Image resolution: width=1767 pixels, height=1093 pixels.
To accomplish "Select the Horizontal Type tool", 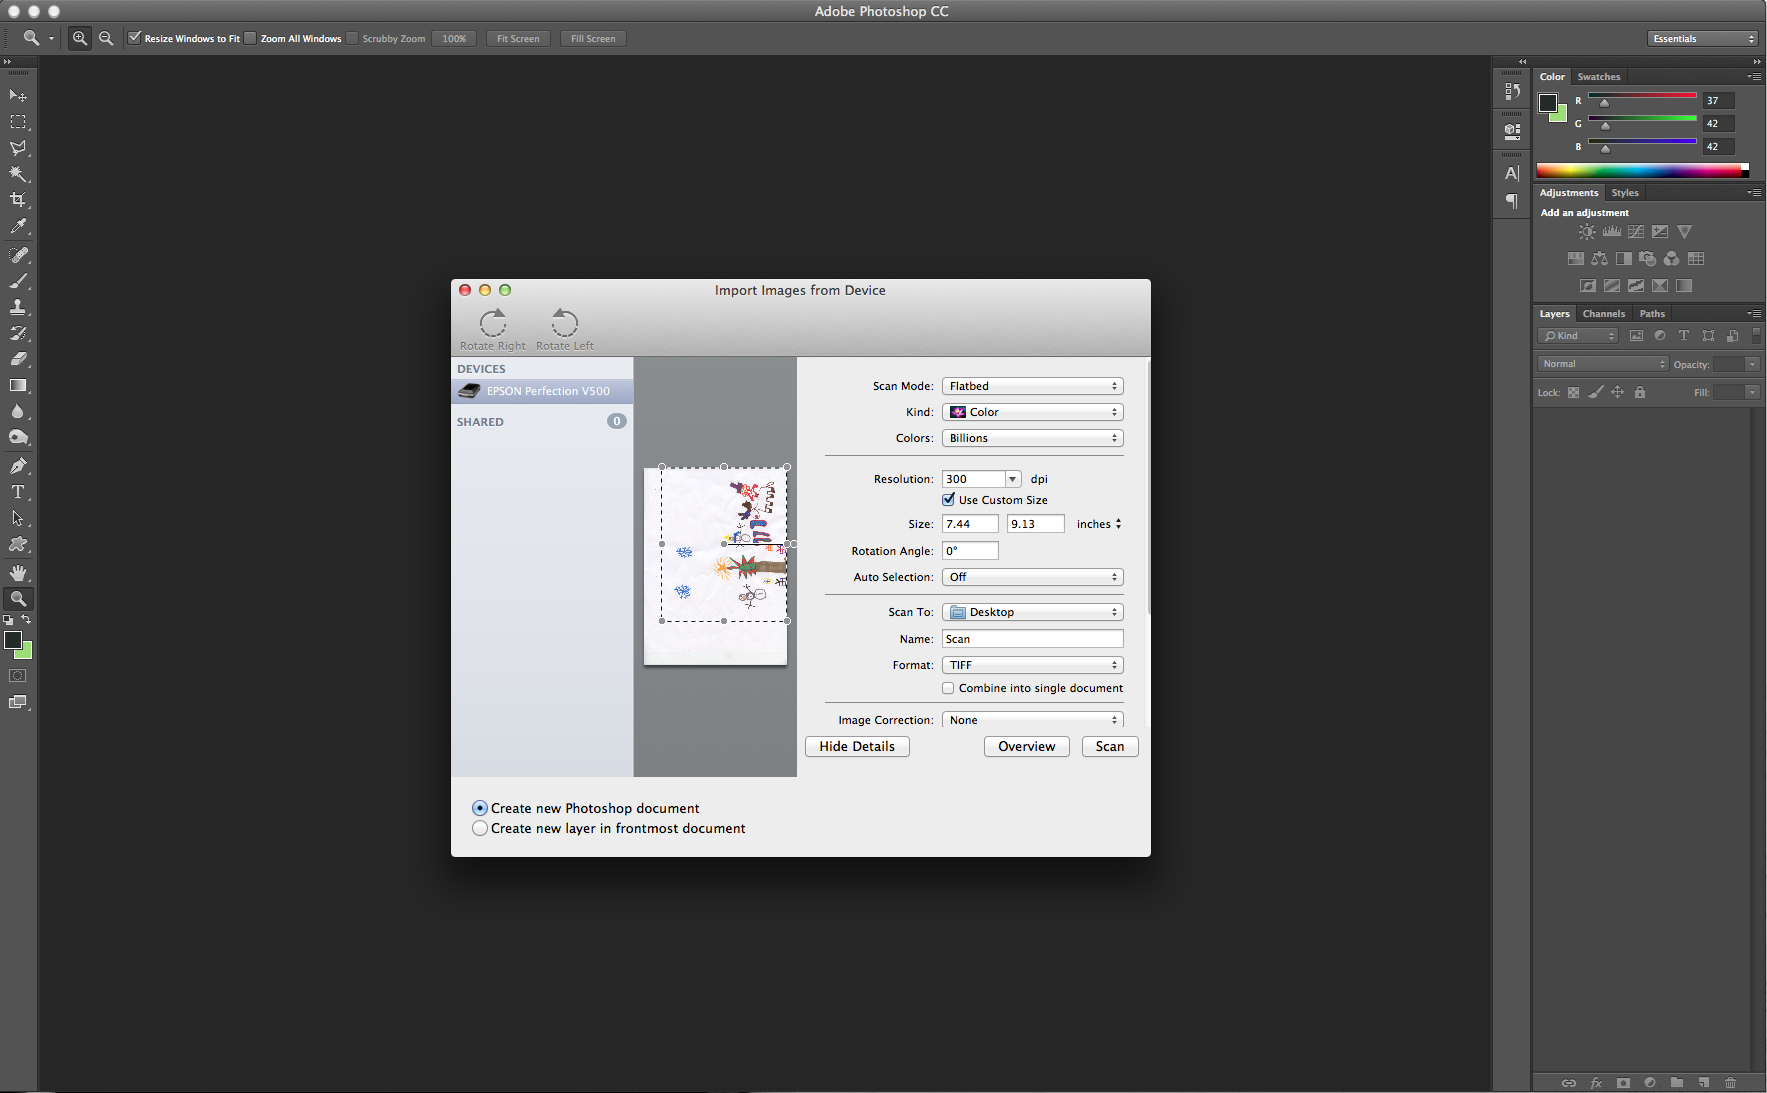I will tap(18, 491).
